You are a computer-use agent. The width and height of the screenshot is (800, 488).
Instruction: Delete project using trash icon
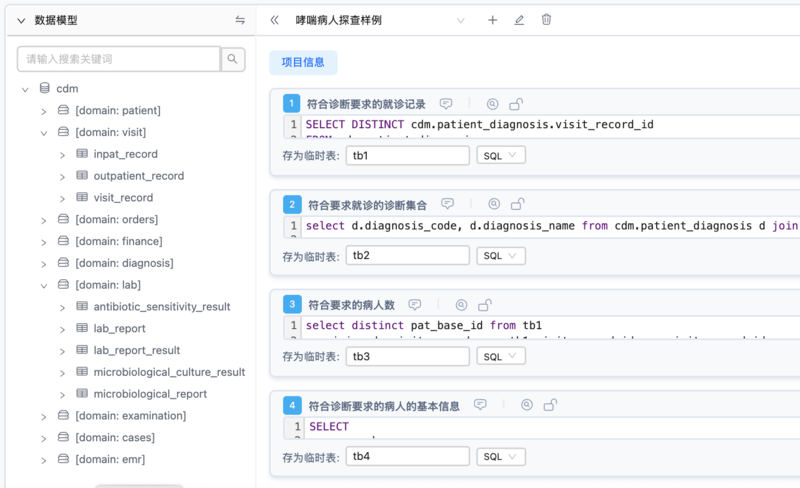[x=546, y=20]
